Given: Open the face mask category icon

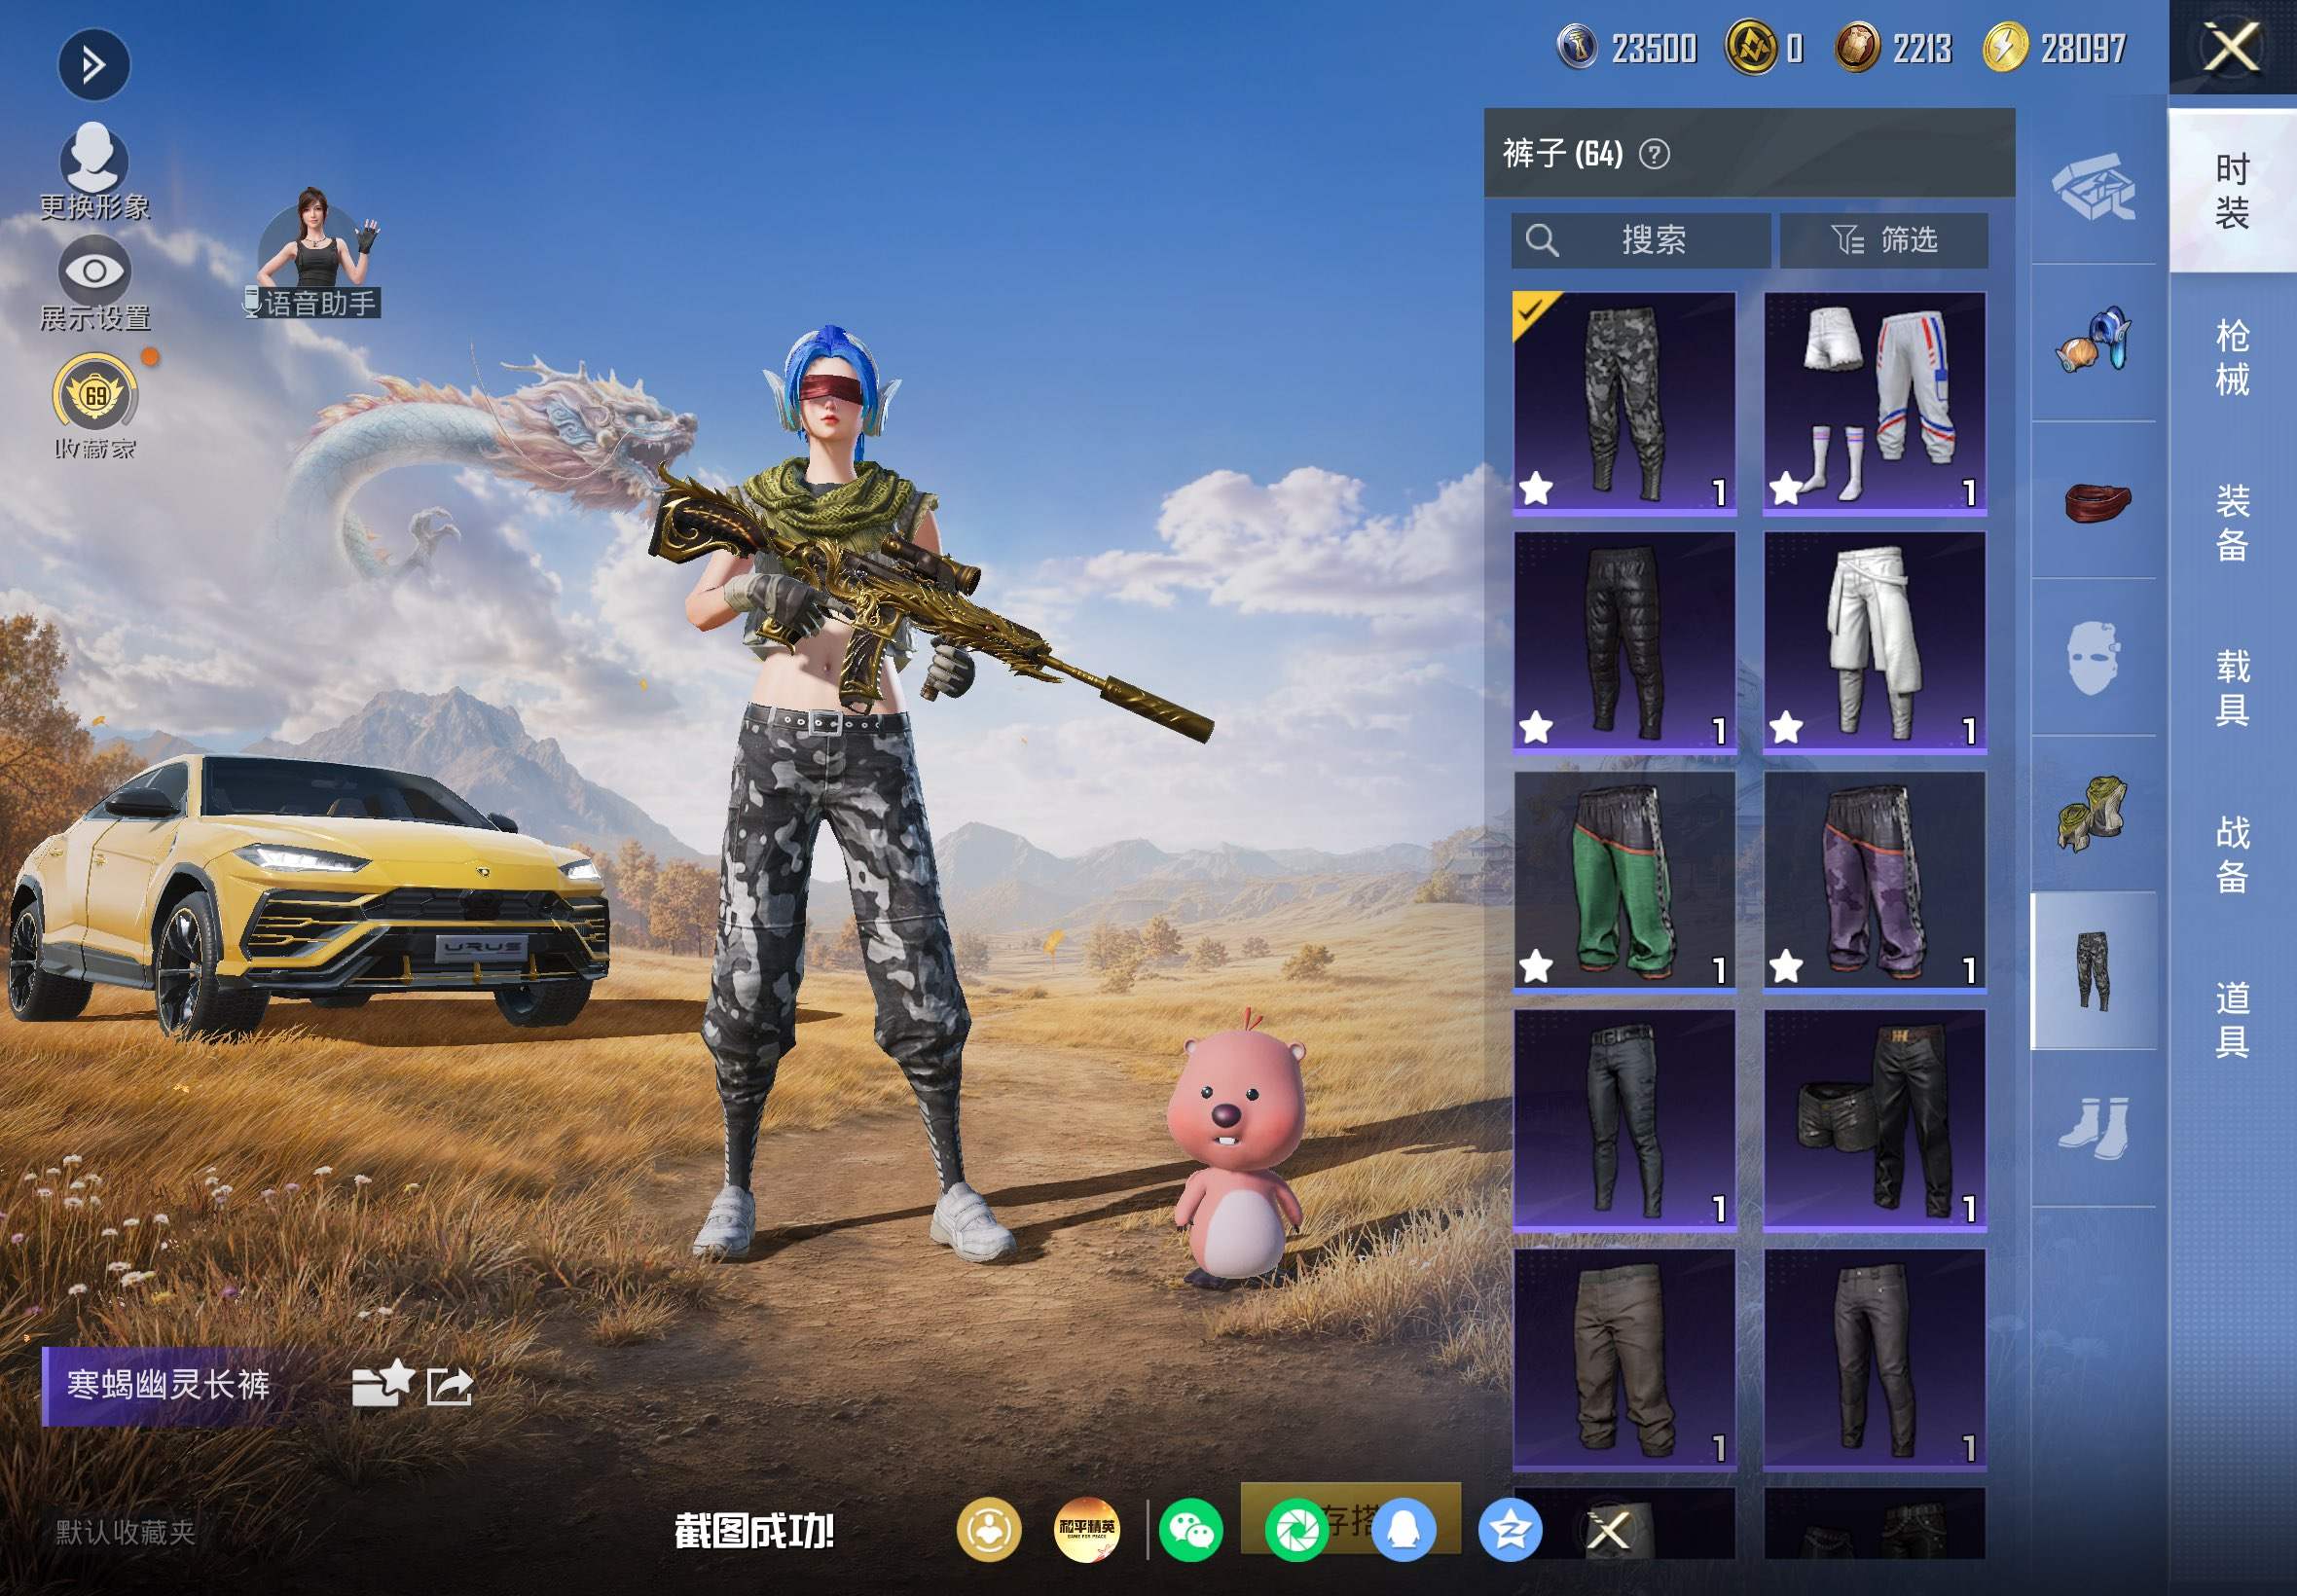Looking at the screenshot, I should click(x=2093, y=657).
